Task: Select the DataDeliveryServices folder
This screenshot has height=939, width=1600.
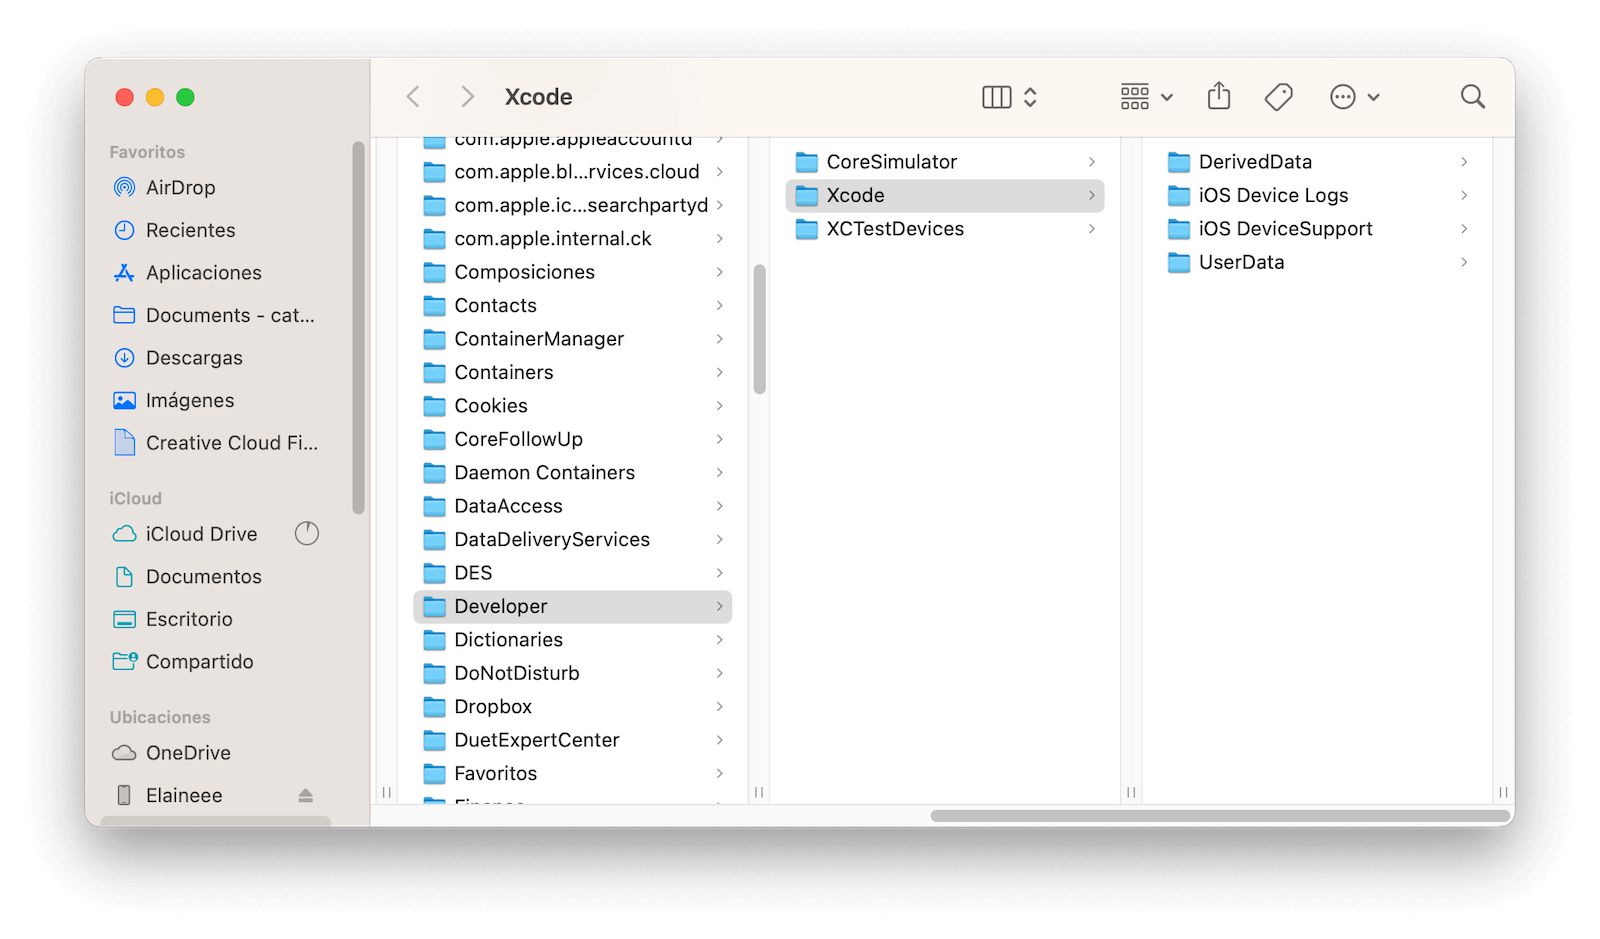Action: coord(572,539)
